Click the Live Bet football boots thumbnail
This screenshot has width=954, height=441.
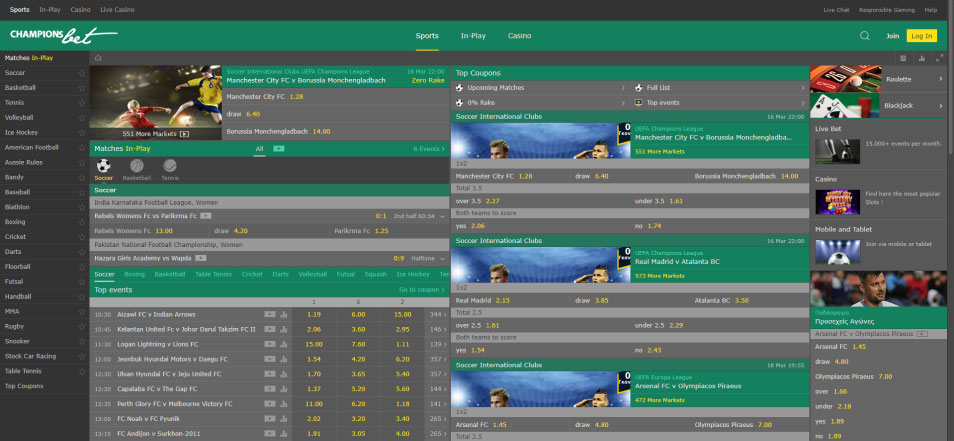click(837, 151)
